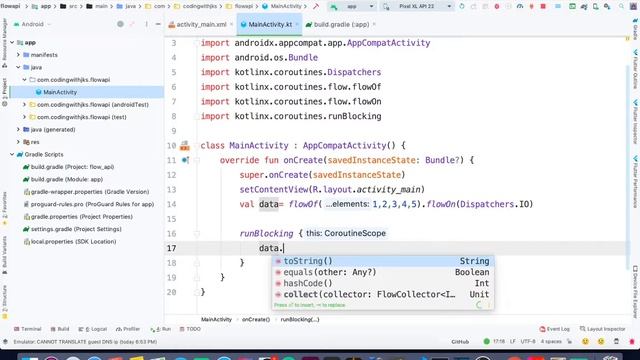Viewport: 640px width, 360px height.
Task: Open the Run tool window
Action: click(161, 329)
